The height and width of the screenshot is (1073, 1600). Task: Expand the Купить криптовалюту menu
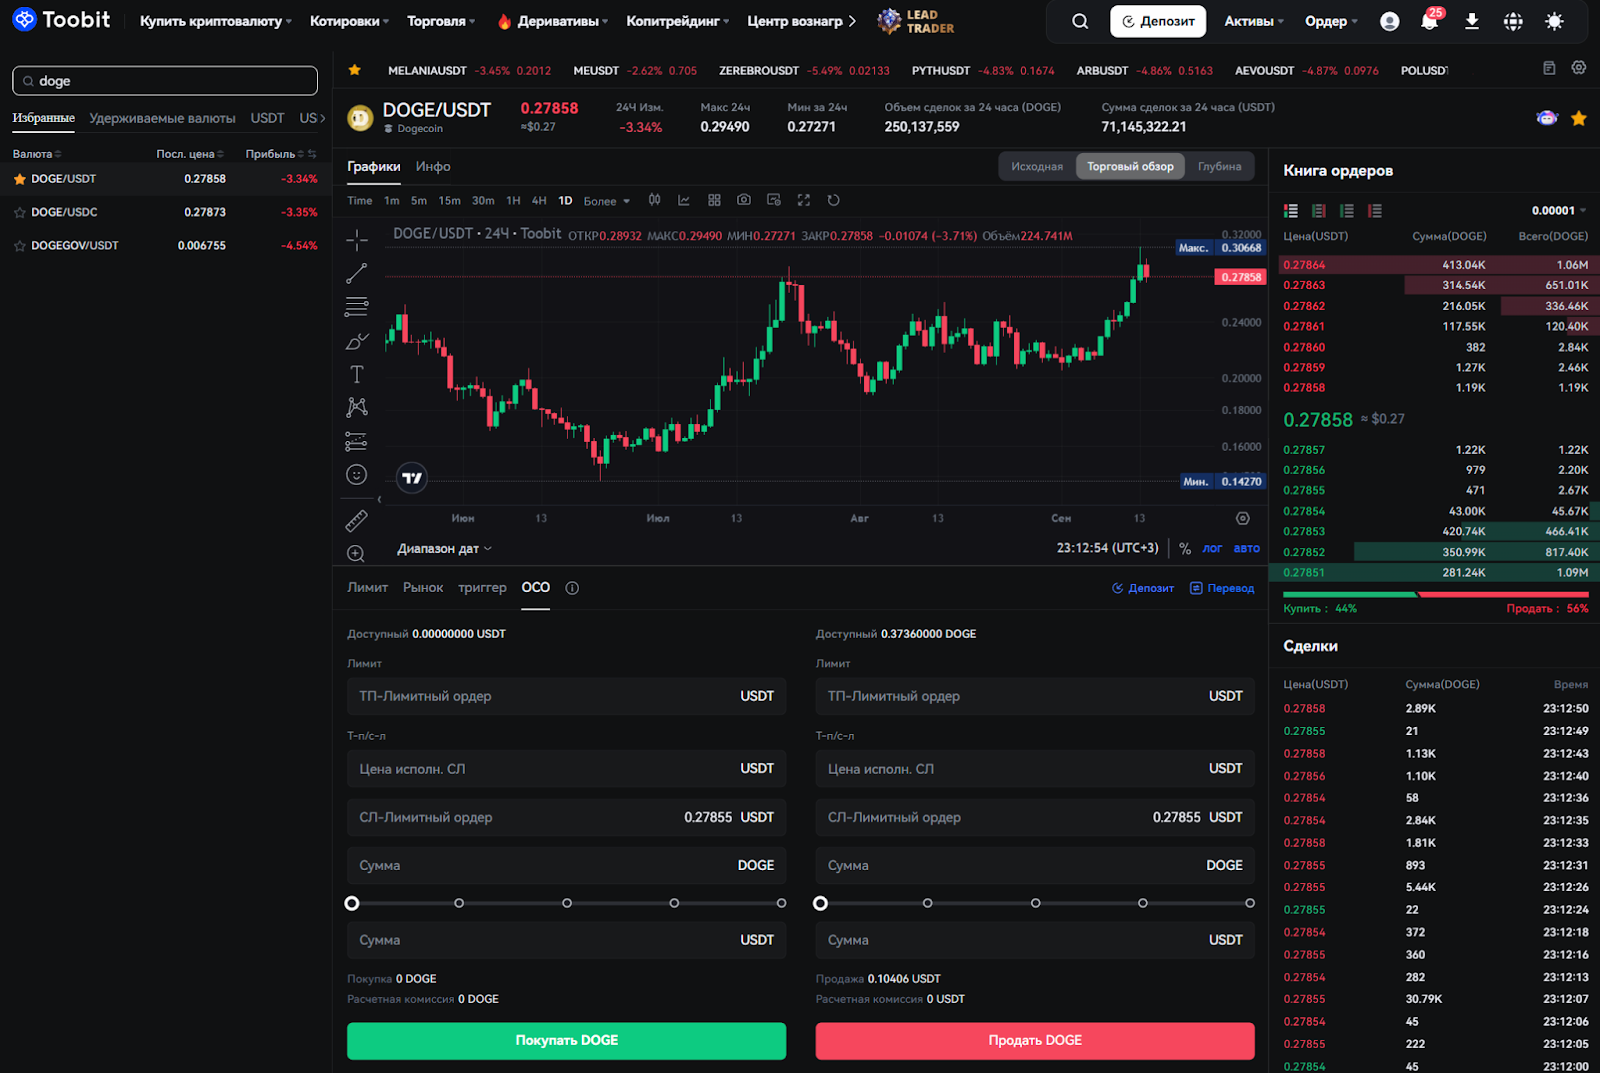pos(216,21)
